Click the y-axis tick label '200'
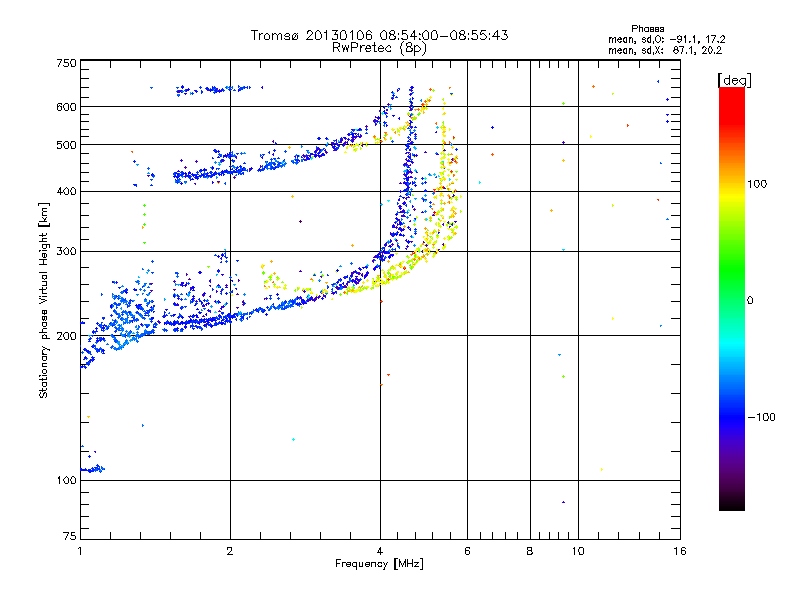 click(66, 336)
